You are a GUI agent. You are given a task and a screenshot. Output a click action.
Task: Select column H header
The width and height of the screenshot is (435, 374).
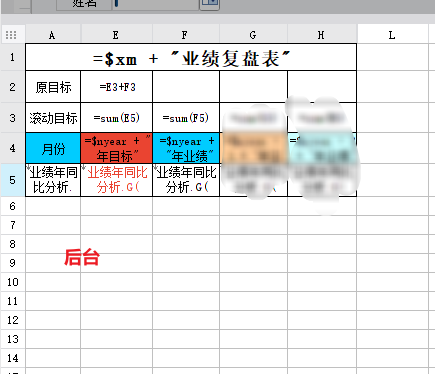322,35
